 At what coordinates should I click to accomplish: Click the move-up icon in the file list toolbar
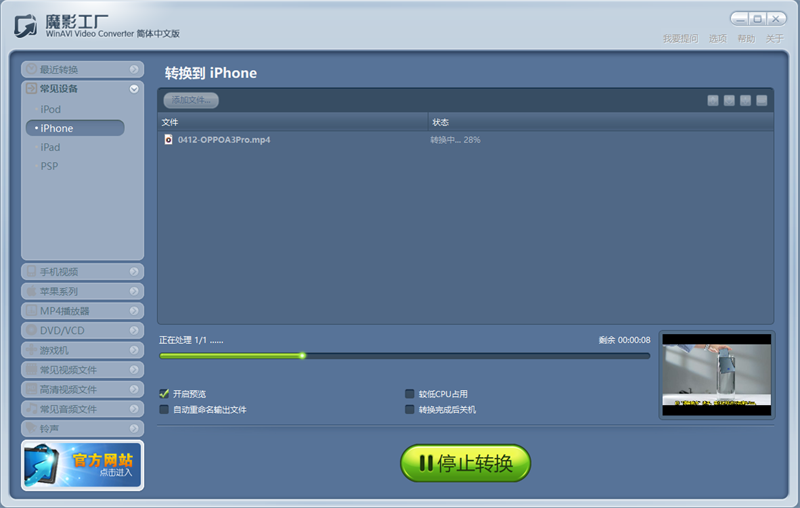point(713,100)
